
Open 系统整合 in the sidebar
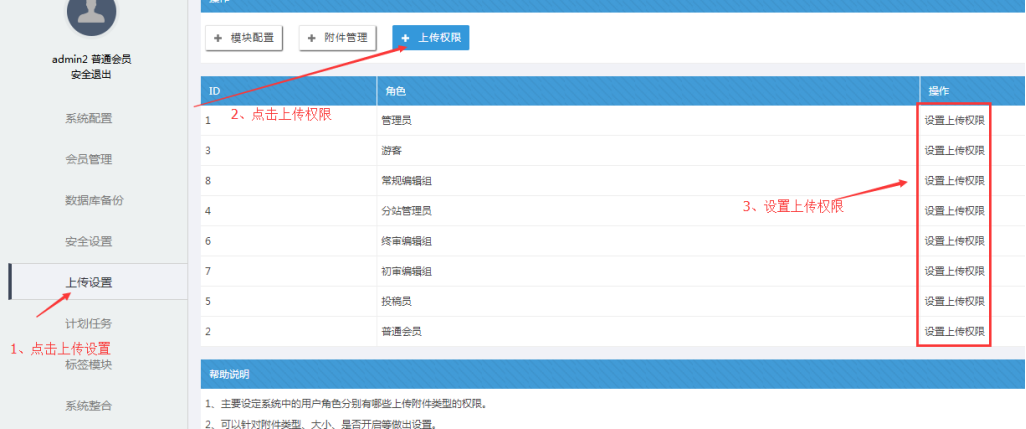(89, 405)
